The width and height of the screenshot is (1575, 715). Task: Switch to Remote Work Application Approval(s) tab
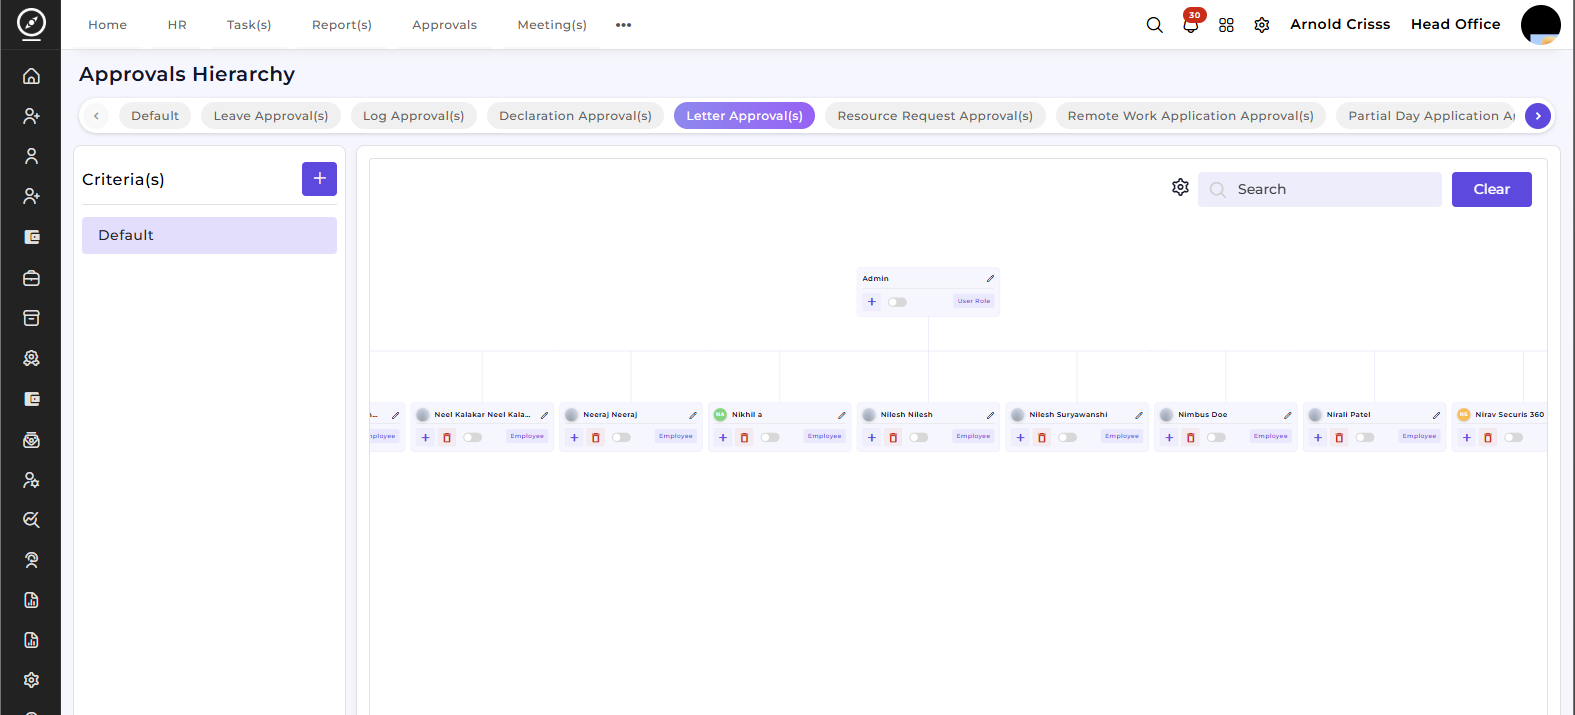(x=1191, y=116)
